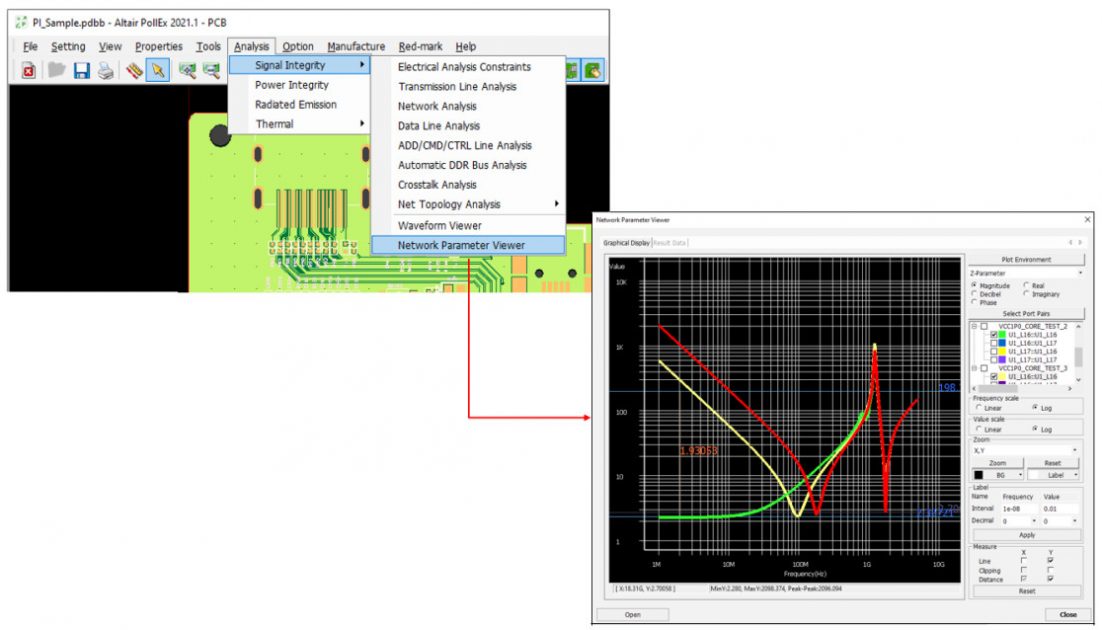The height and width of the screenshot is (630, 1102).
Task: Click the rightmost green toolbar icon
Action: (594, 70)
